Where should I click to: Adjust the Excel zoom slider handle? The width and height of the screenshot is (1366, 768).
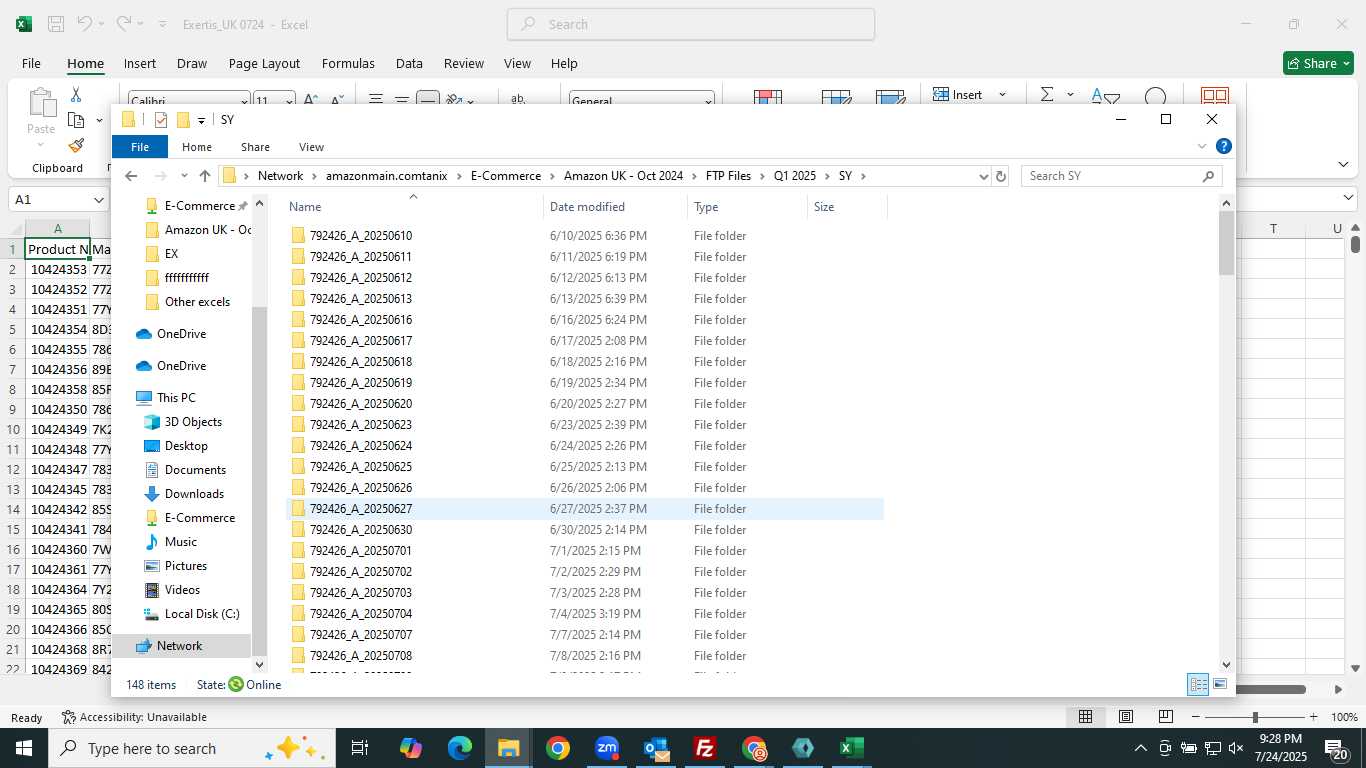(x=1254, y=717)
